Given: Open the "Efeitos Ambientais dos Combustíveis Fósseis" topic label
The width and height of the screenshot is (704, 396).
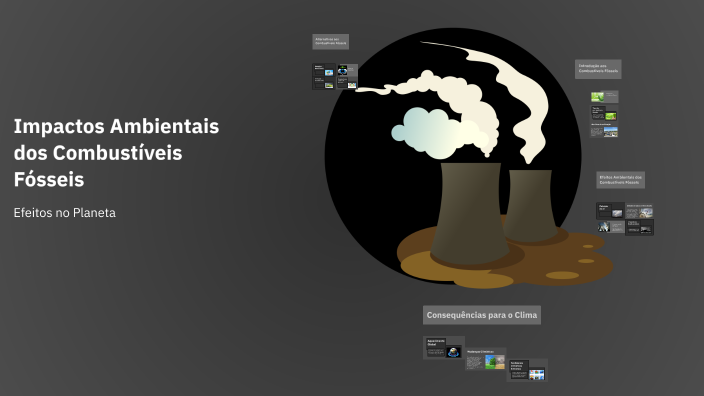Looking at the screenshot, I should (620, 180).
